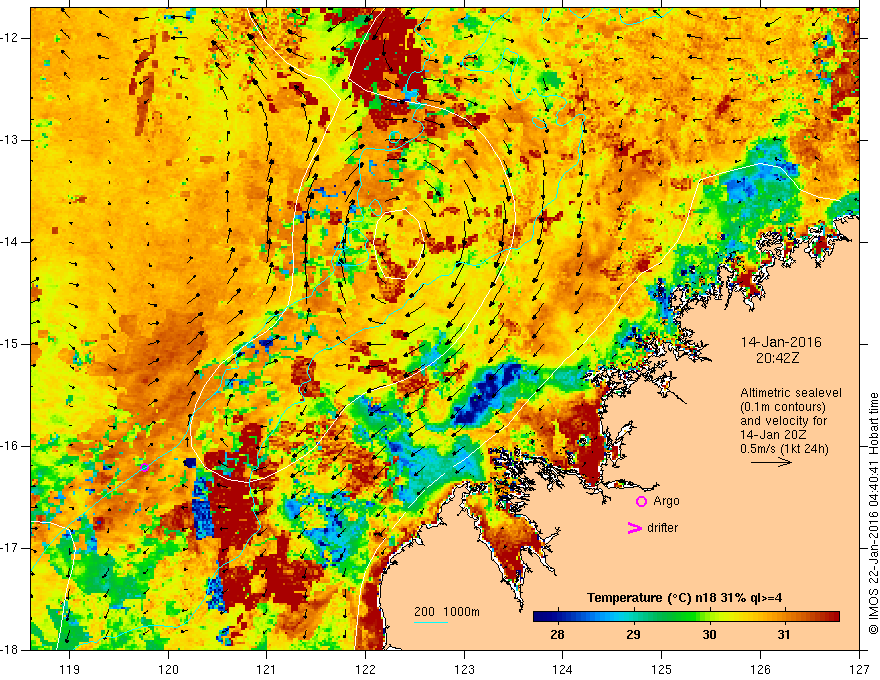Screen dimensions: 880x680
Task: Click the pink Argo float marker on the map
Action: pyautogui.click(x=144, y=467)
